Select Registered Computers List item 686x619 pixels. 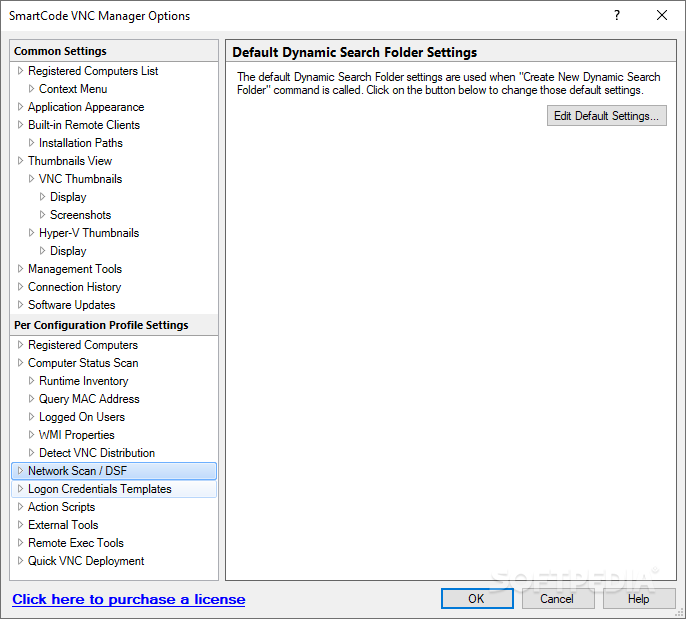tap(93, 71)
